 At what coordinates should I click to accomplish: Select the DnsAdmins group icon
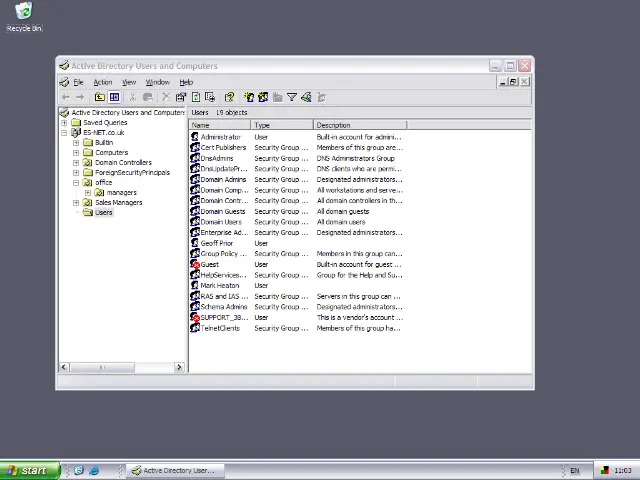195,158
